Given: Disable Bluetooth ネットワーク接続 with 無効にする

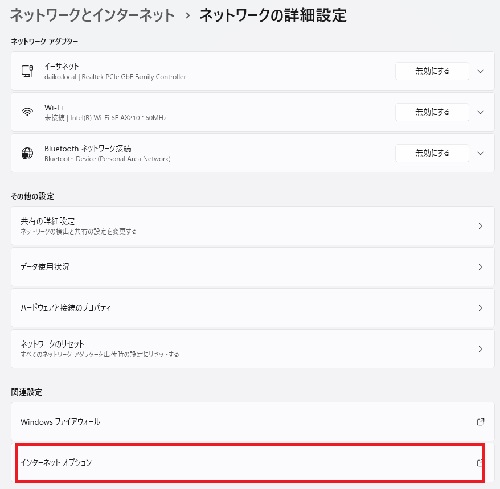Looking at the screenshot, I should (x=432, y=153).
